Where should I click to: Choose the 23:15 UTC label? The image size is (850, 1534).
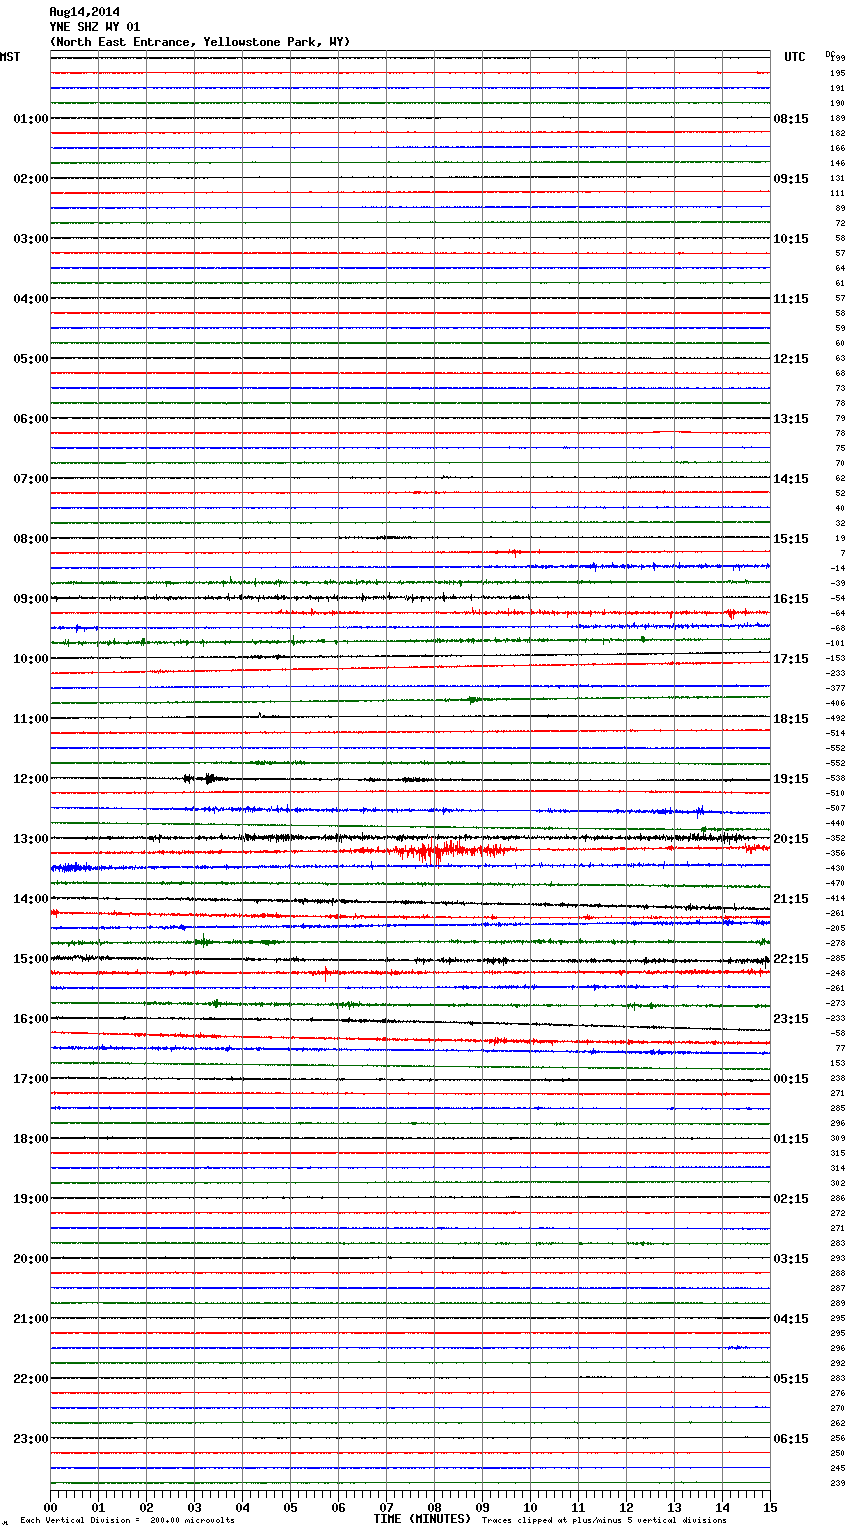click(x=791, y=1019)
